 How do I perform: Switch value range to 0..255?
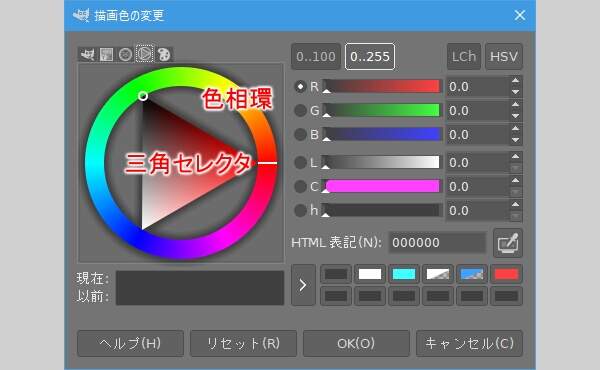[370, 57]
